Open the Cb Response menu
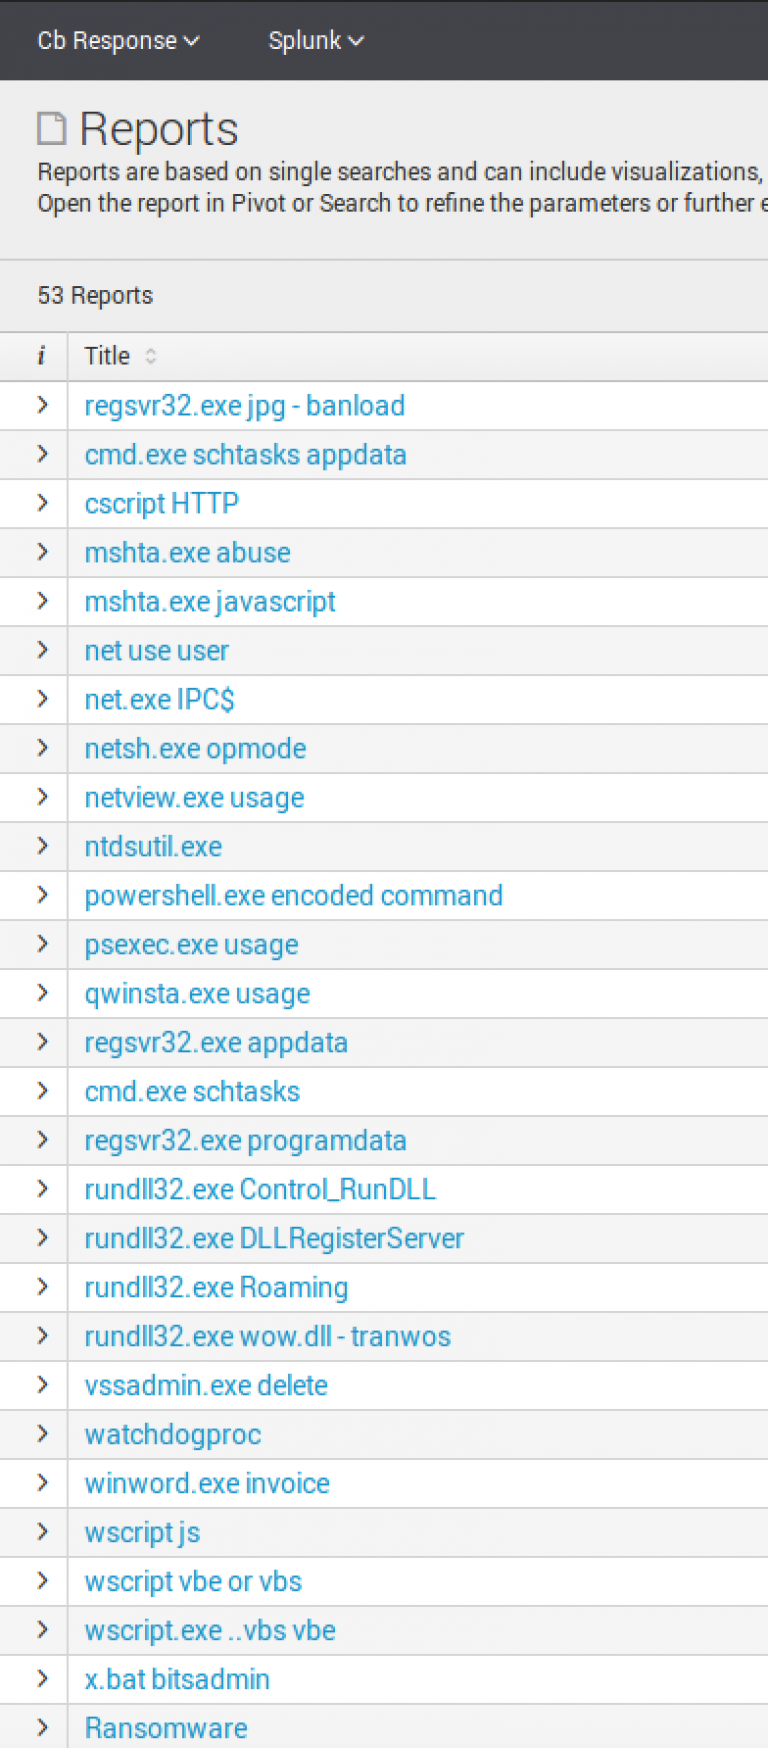768x1748 pixels. [118, 41]
